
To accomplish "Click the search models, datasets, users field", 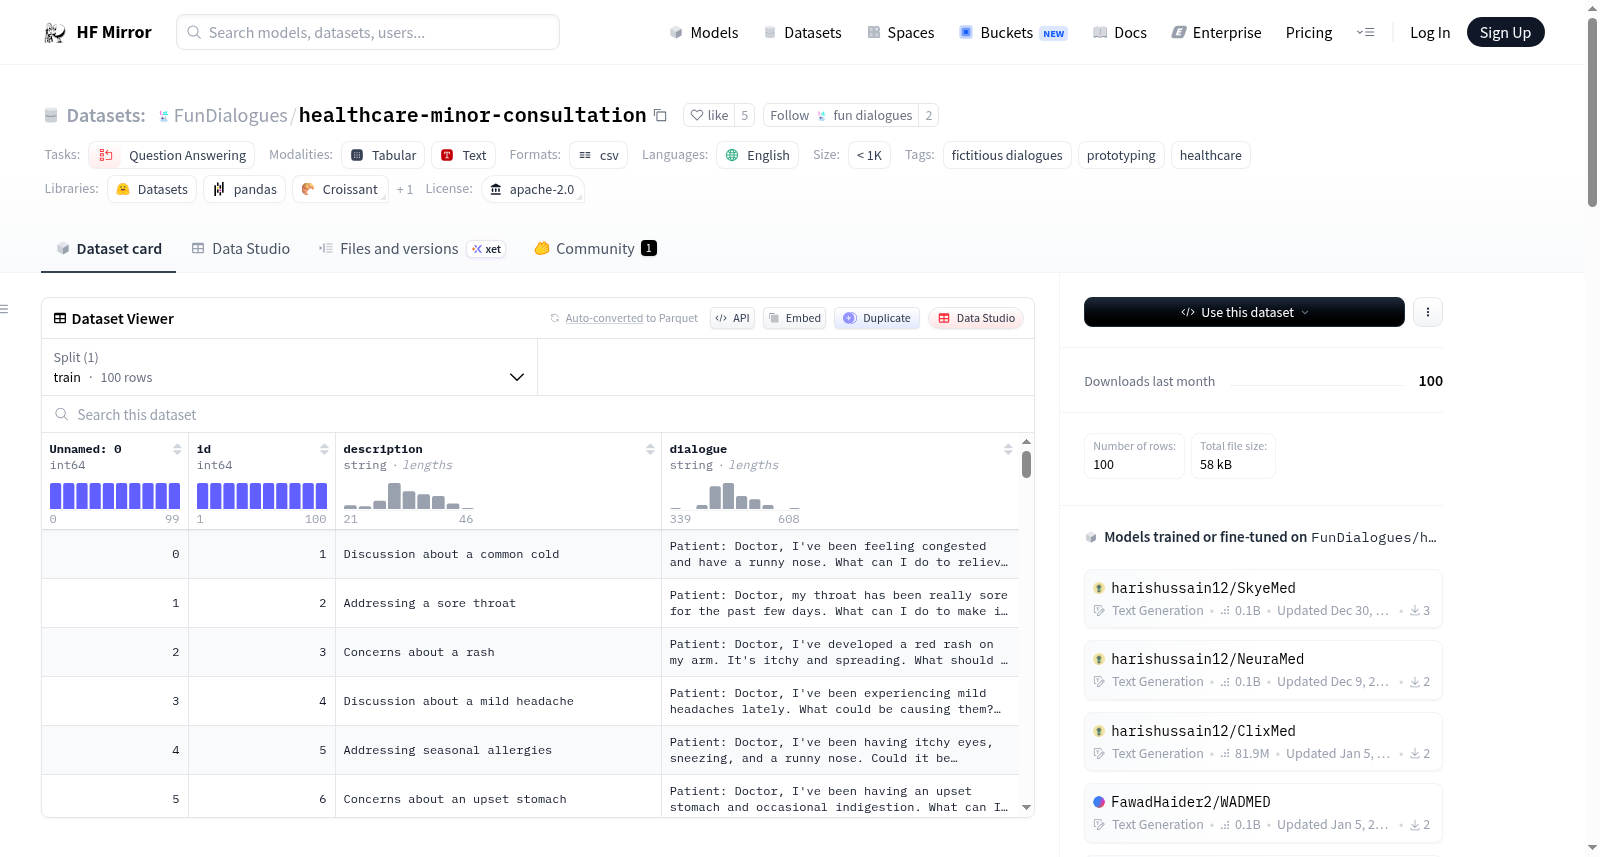I will coord(368,32).
